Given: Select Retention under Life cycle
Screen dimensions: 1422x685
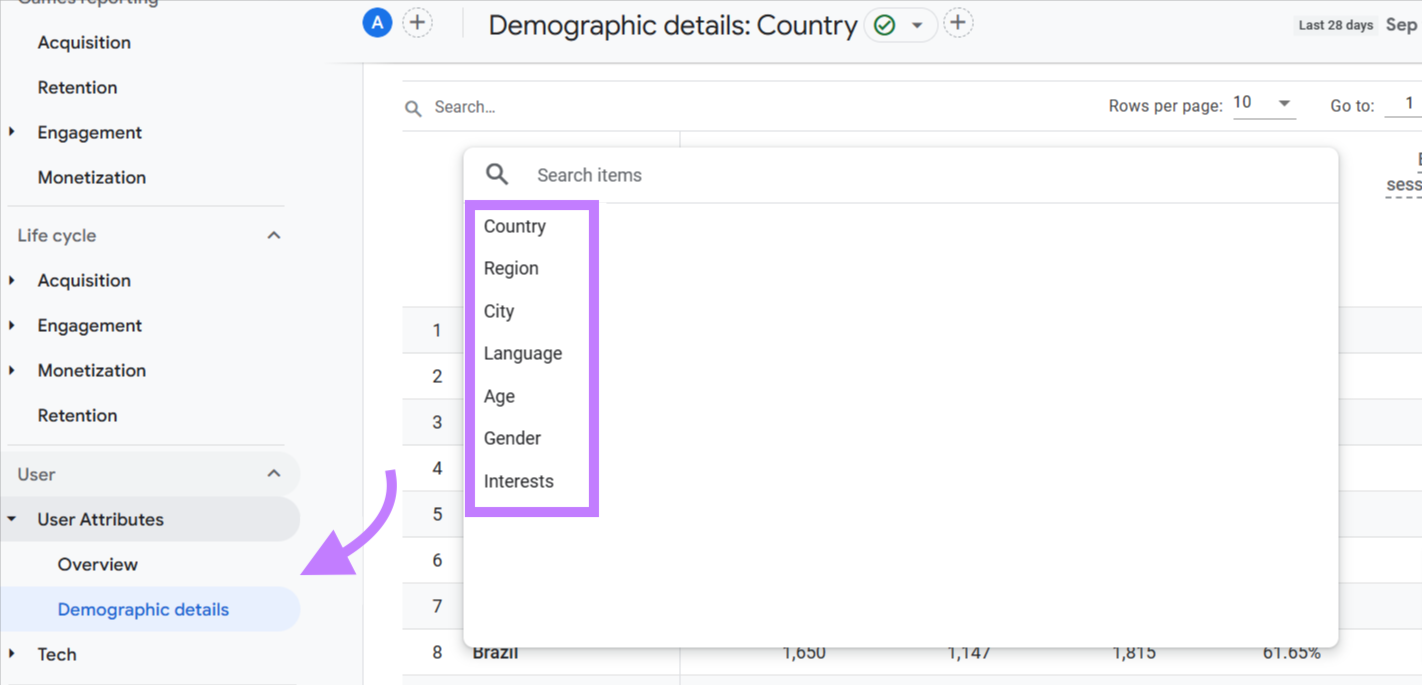Looking at the screenshot, I should pos(77,415).
